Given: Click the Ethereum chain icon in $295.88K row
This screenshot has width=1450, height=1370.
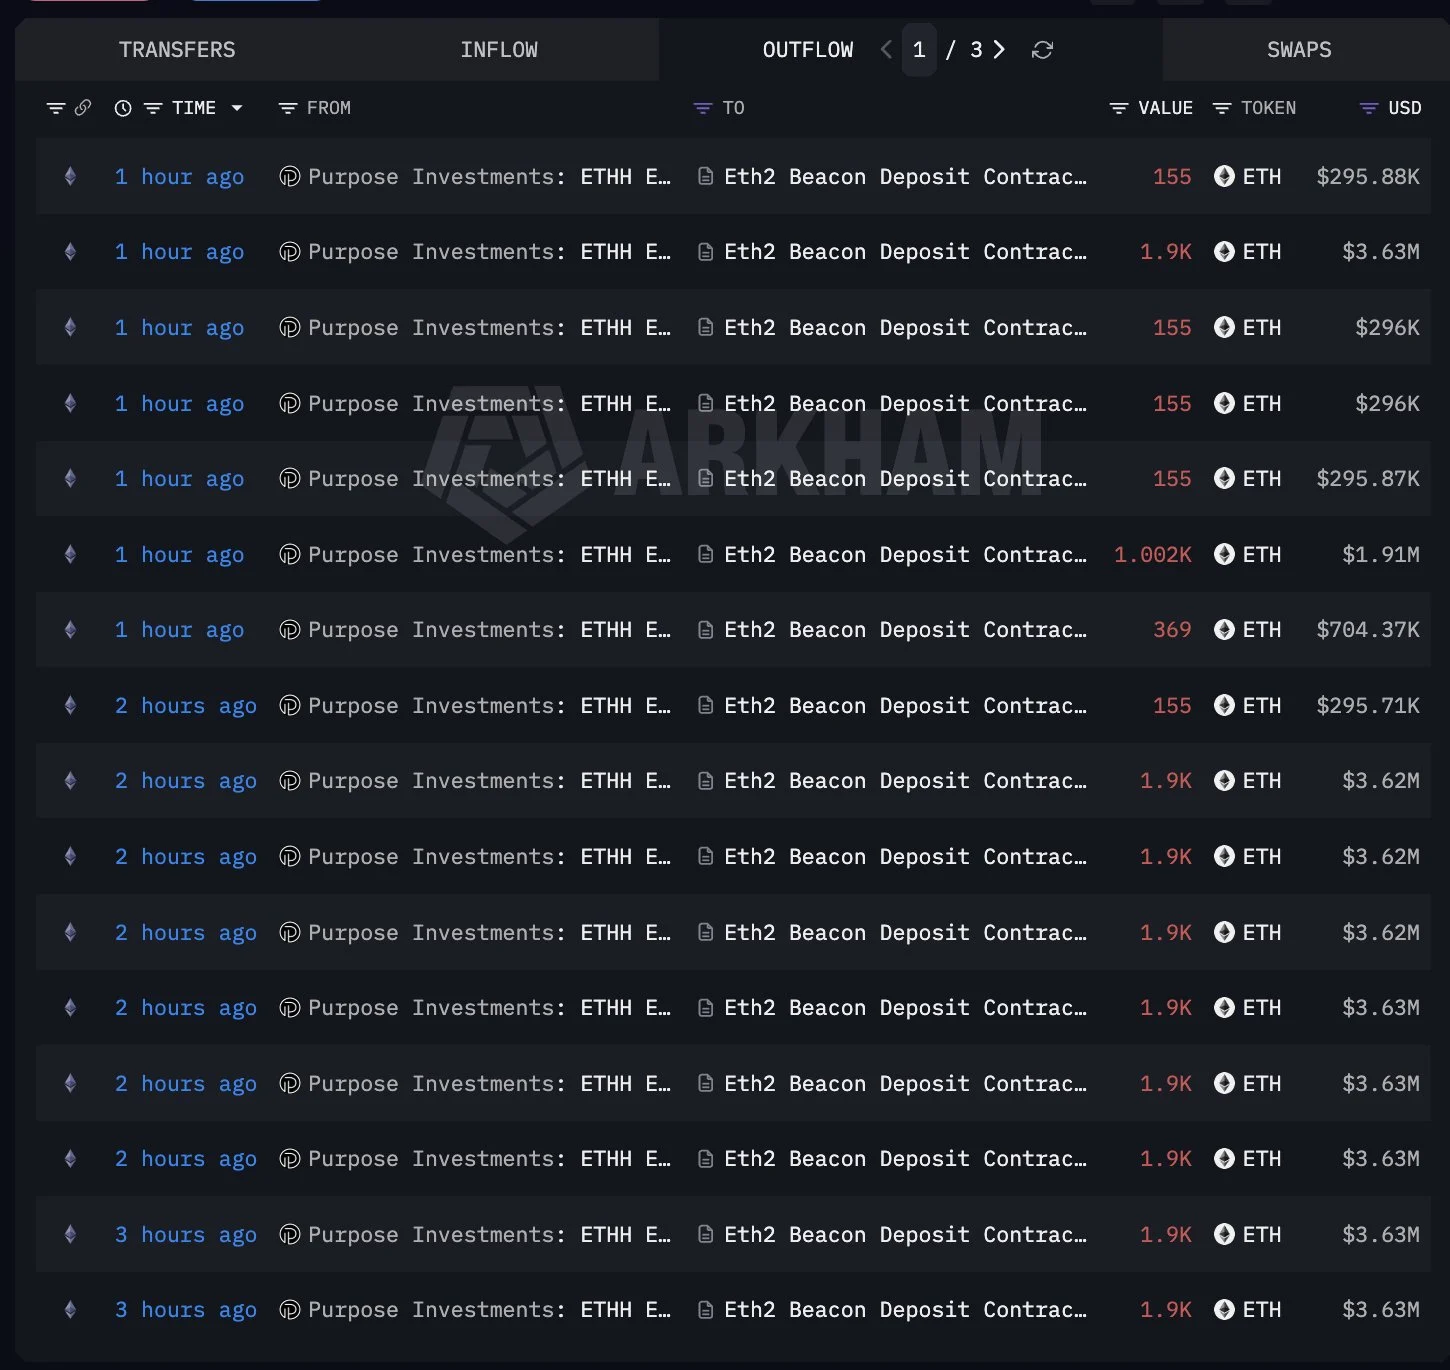Looking at the screenshot, I should (x=70, y=177).
